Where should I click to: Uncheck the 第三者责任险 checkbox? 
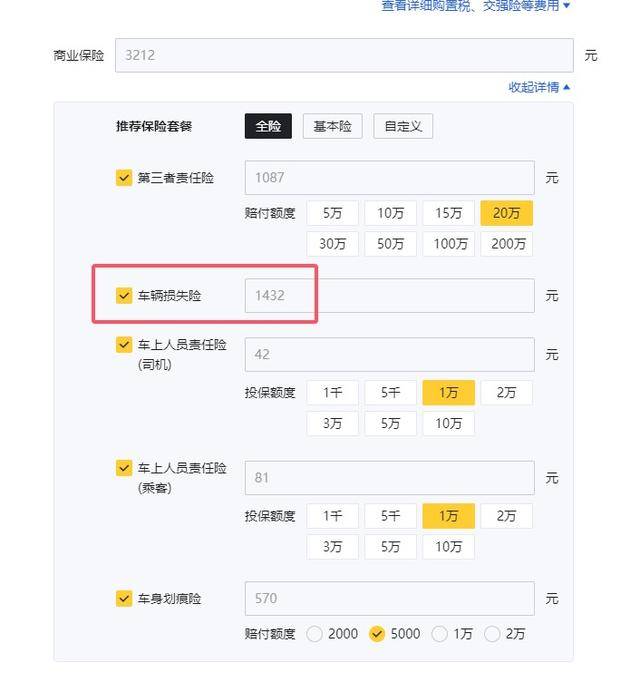[x=124, y=177]
